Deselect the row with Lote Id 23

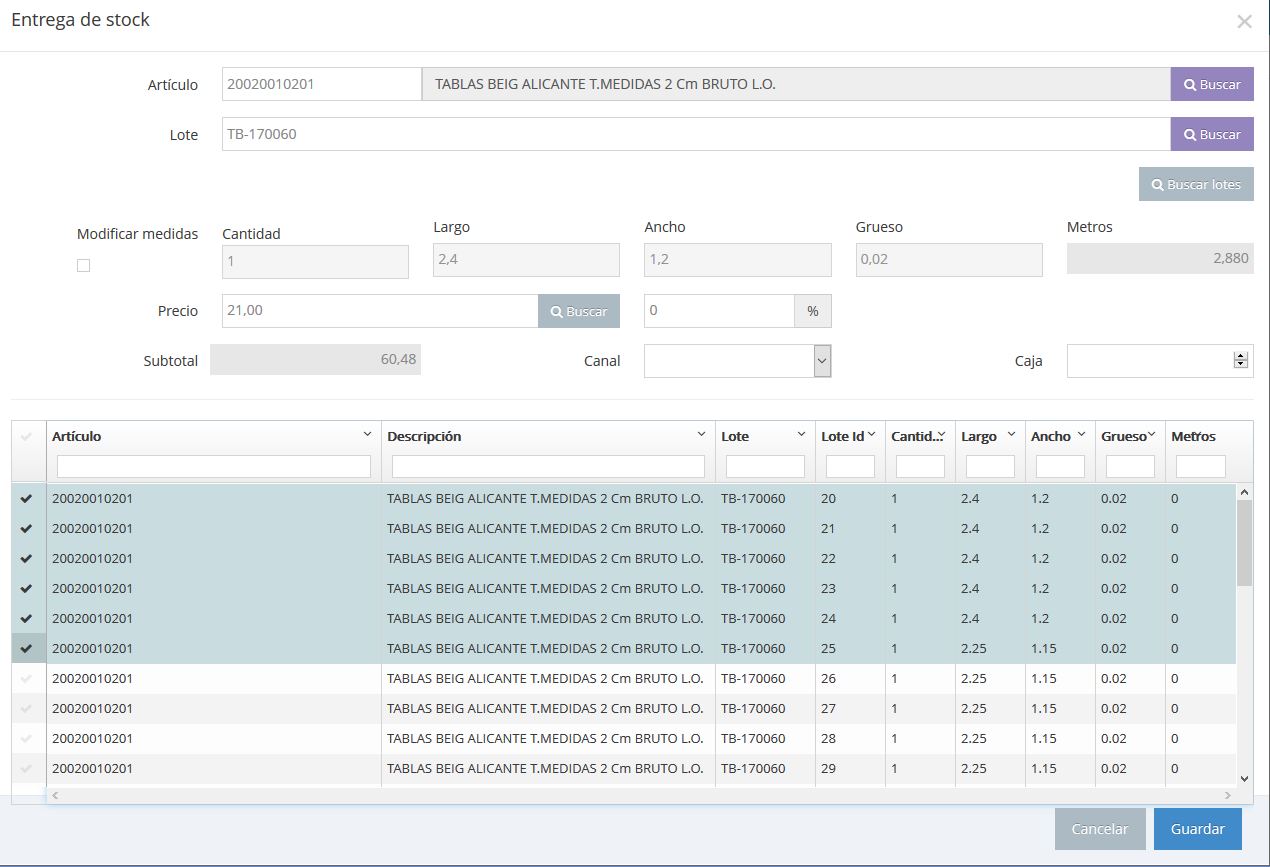[27, 588]
